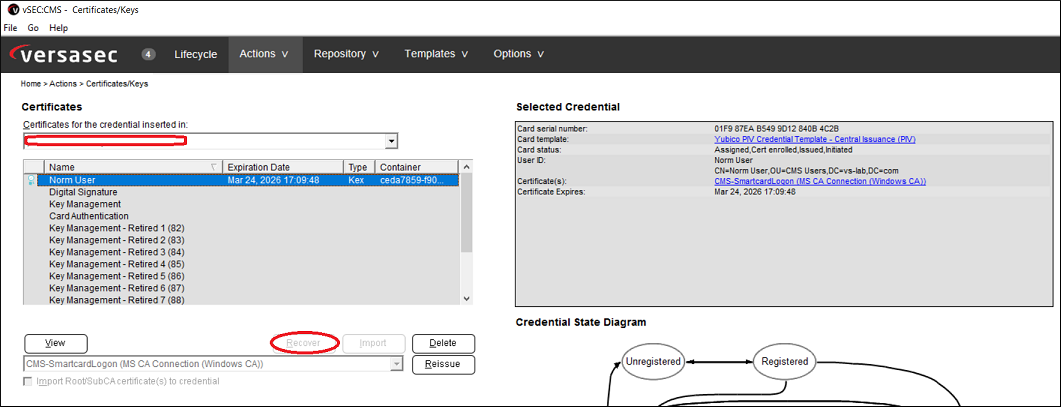The height and width of the screenshot is (407, 1061).
Task: Click the Kex type cell in Norm User row
Action: [x=356, y=180]
